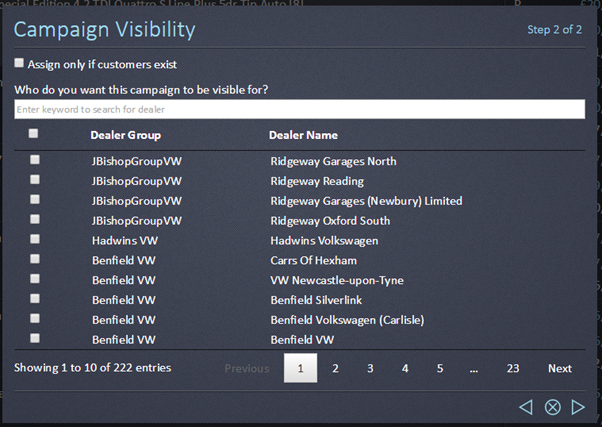The image size is (602, 427).
Task: Click the Next pagination button
Action: [560, 368]
